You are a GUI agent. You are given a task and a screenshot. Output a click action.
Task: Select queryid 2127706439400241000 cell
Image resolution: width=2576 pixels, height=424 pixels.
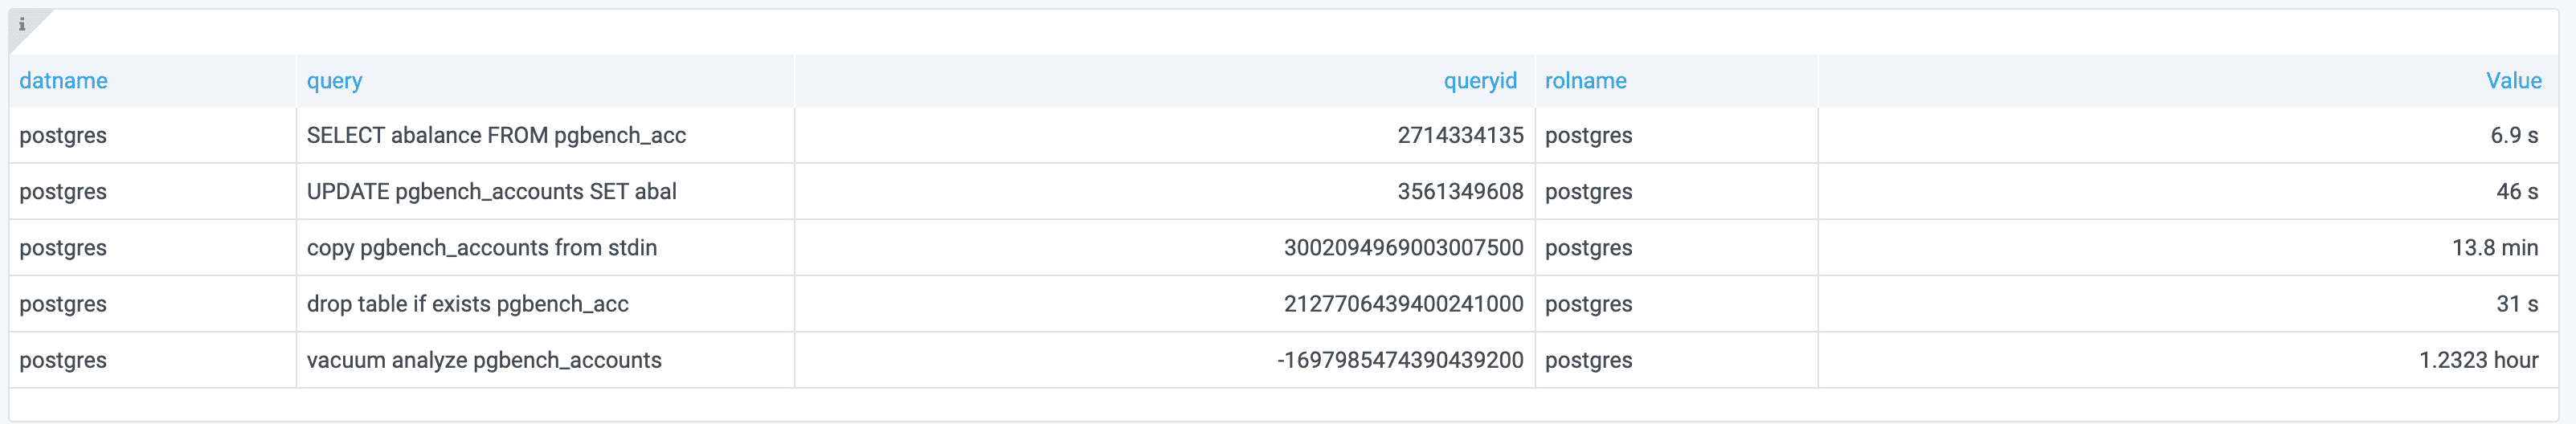pos(1403,304)
